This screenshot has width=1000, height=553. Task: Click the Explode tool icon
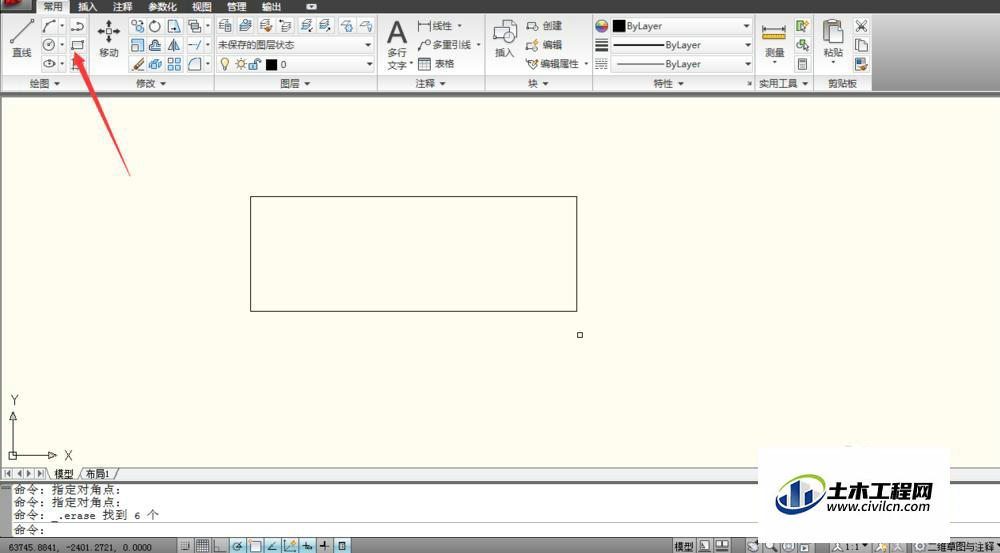(155, 64)
